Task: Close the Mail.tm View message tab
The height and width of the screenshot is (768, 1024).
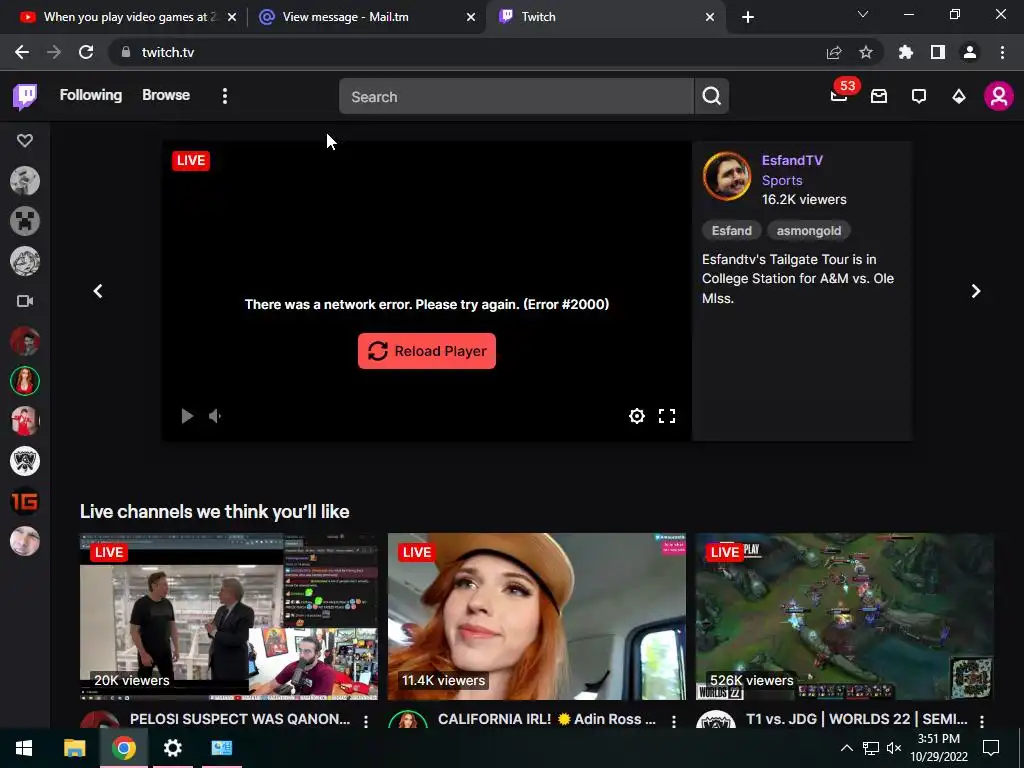Action: point(471,18)
